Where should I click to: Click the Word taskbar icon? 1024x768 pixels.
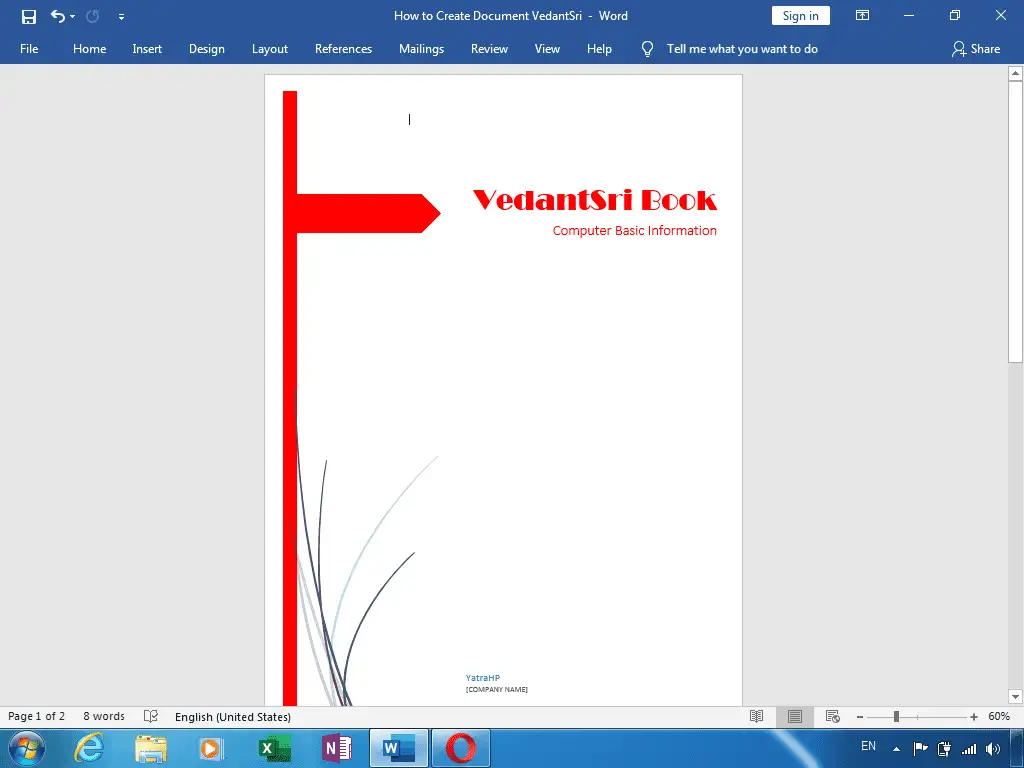click(399, 748)
